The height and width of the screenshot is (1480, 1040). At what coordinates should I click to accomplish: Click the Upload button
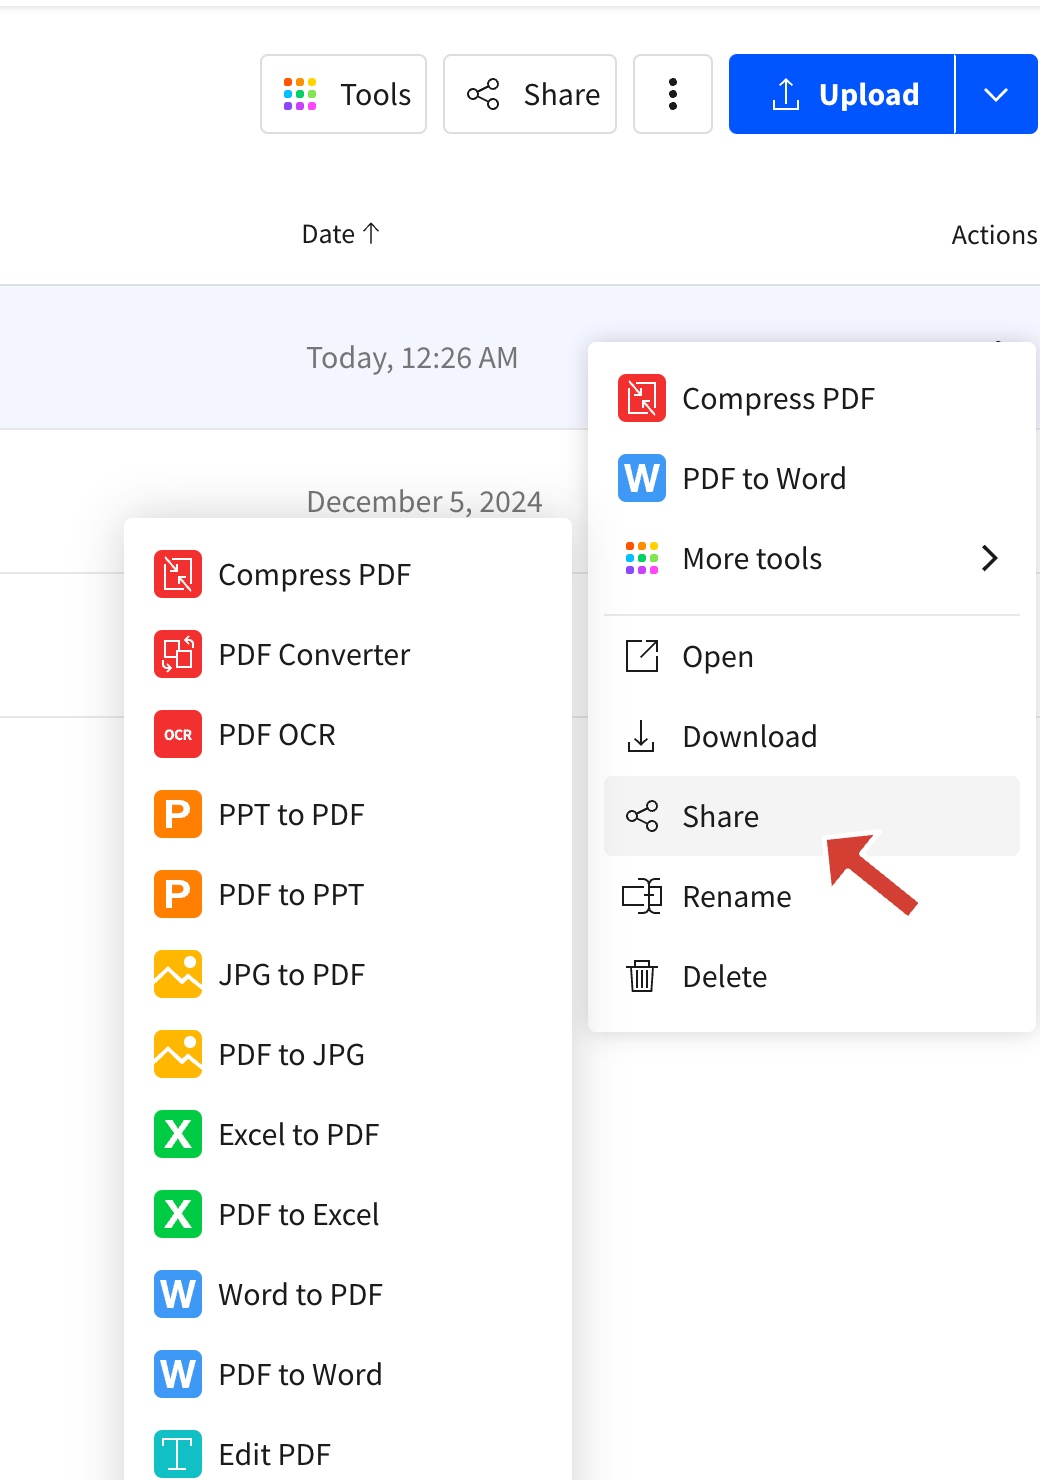pyautogui.click(x=843, y=94)
